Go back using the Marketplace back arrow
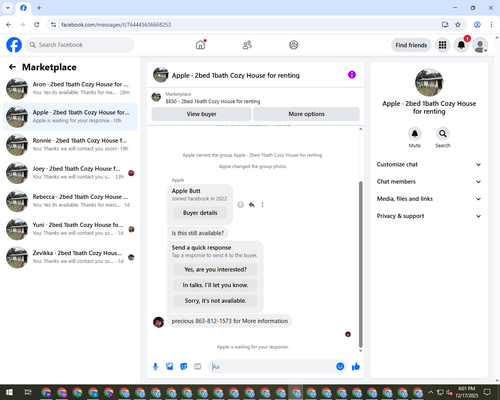 (x=12, y=67)
